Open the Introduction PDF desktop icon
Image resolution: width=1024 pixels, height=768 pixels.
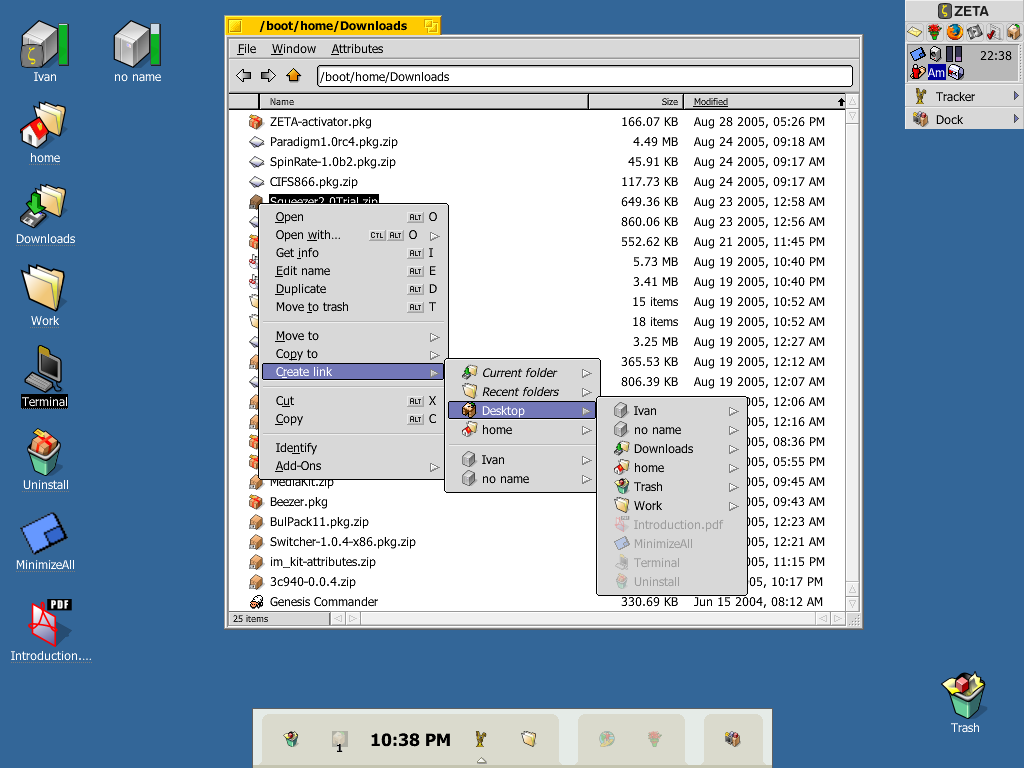tap(51, 623)
